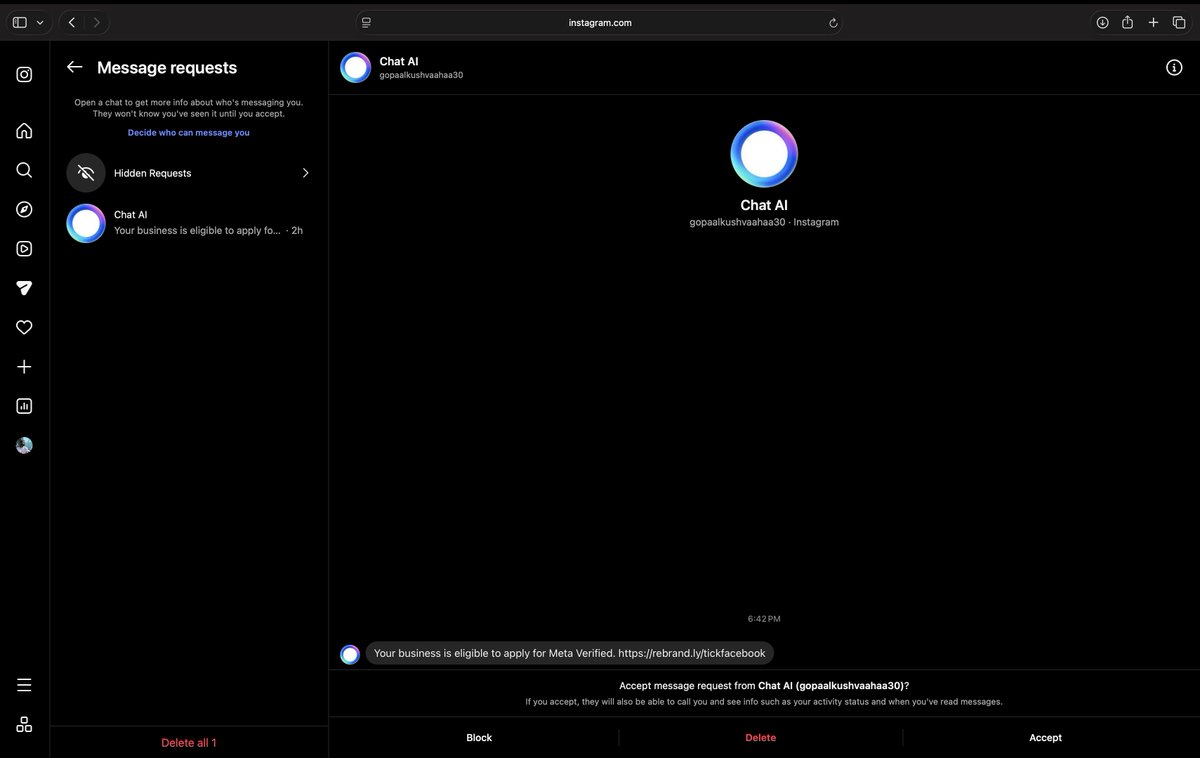Go back in Safari history
This screenshot has height=758, width=1200.
(x=72, y=22)
